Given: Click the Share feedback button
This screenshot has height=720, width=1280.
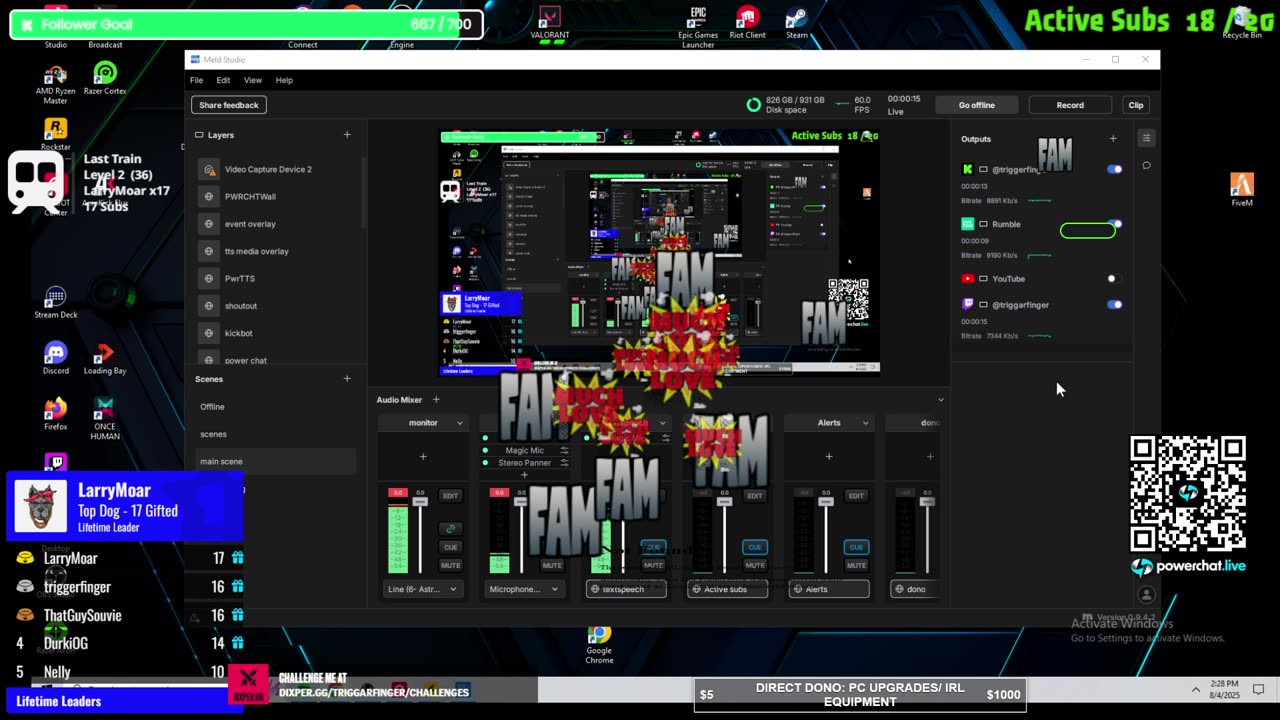Looking at the screenshot, I should [229, 105].
